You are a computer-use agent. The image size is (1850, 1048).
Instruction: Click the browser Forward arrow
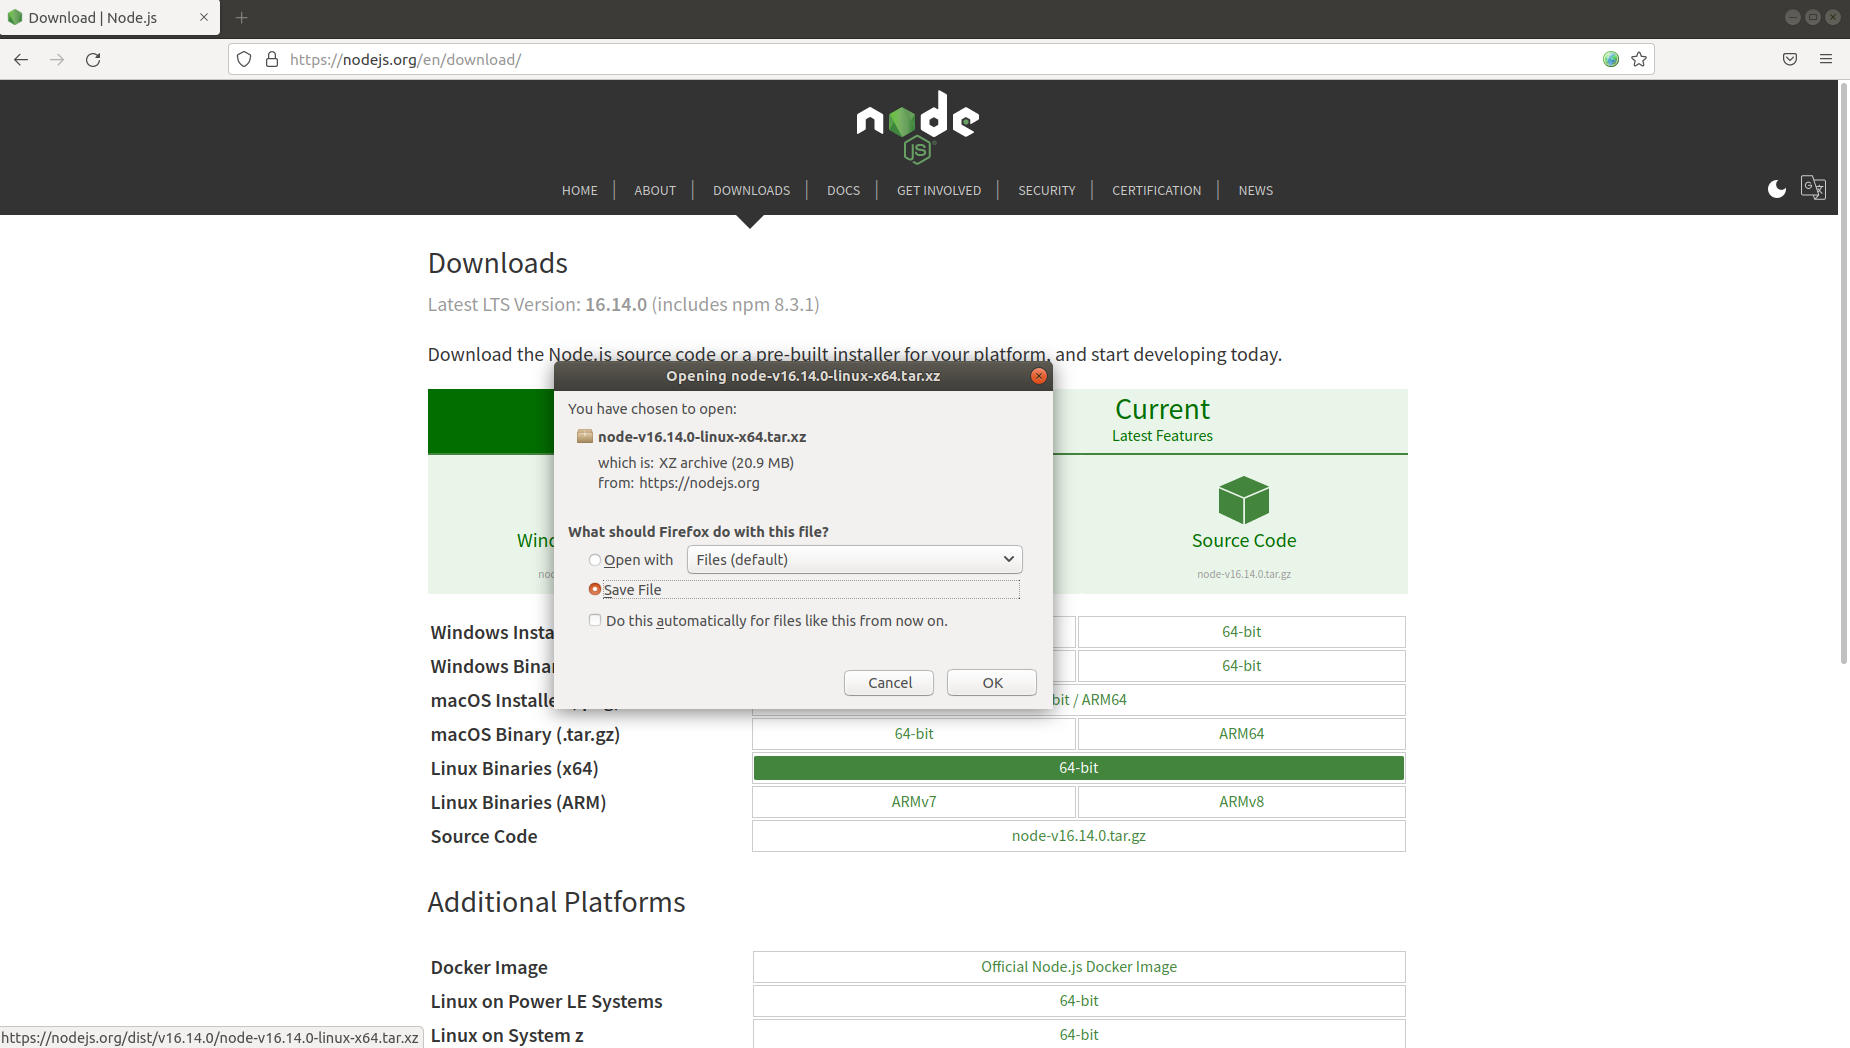click(57, 59)
